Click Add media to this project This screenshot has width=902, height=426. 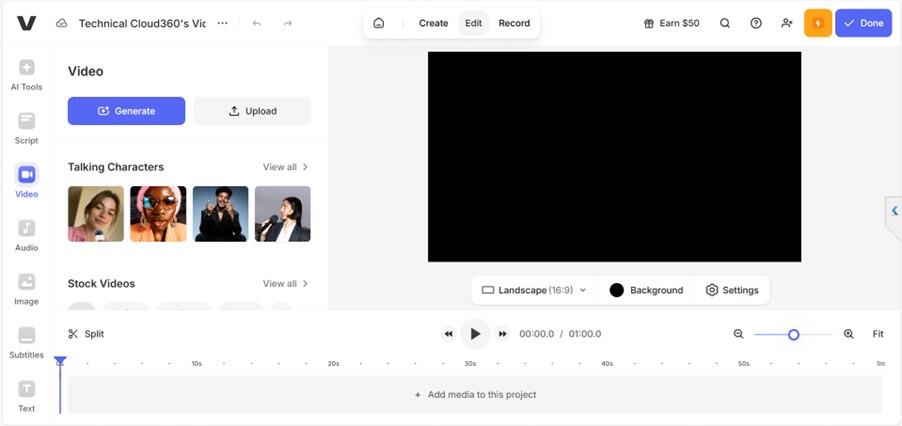pyautogui.click(x=475, y=395)
